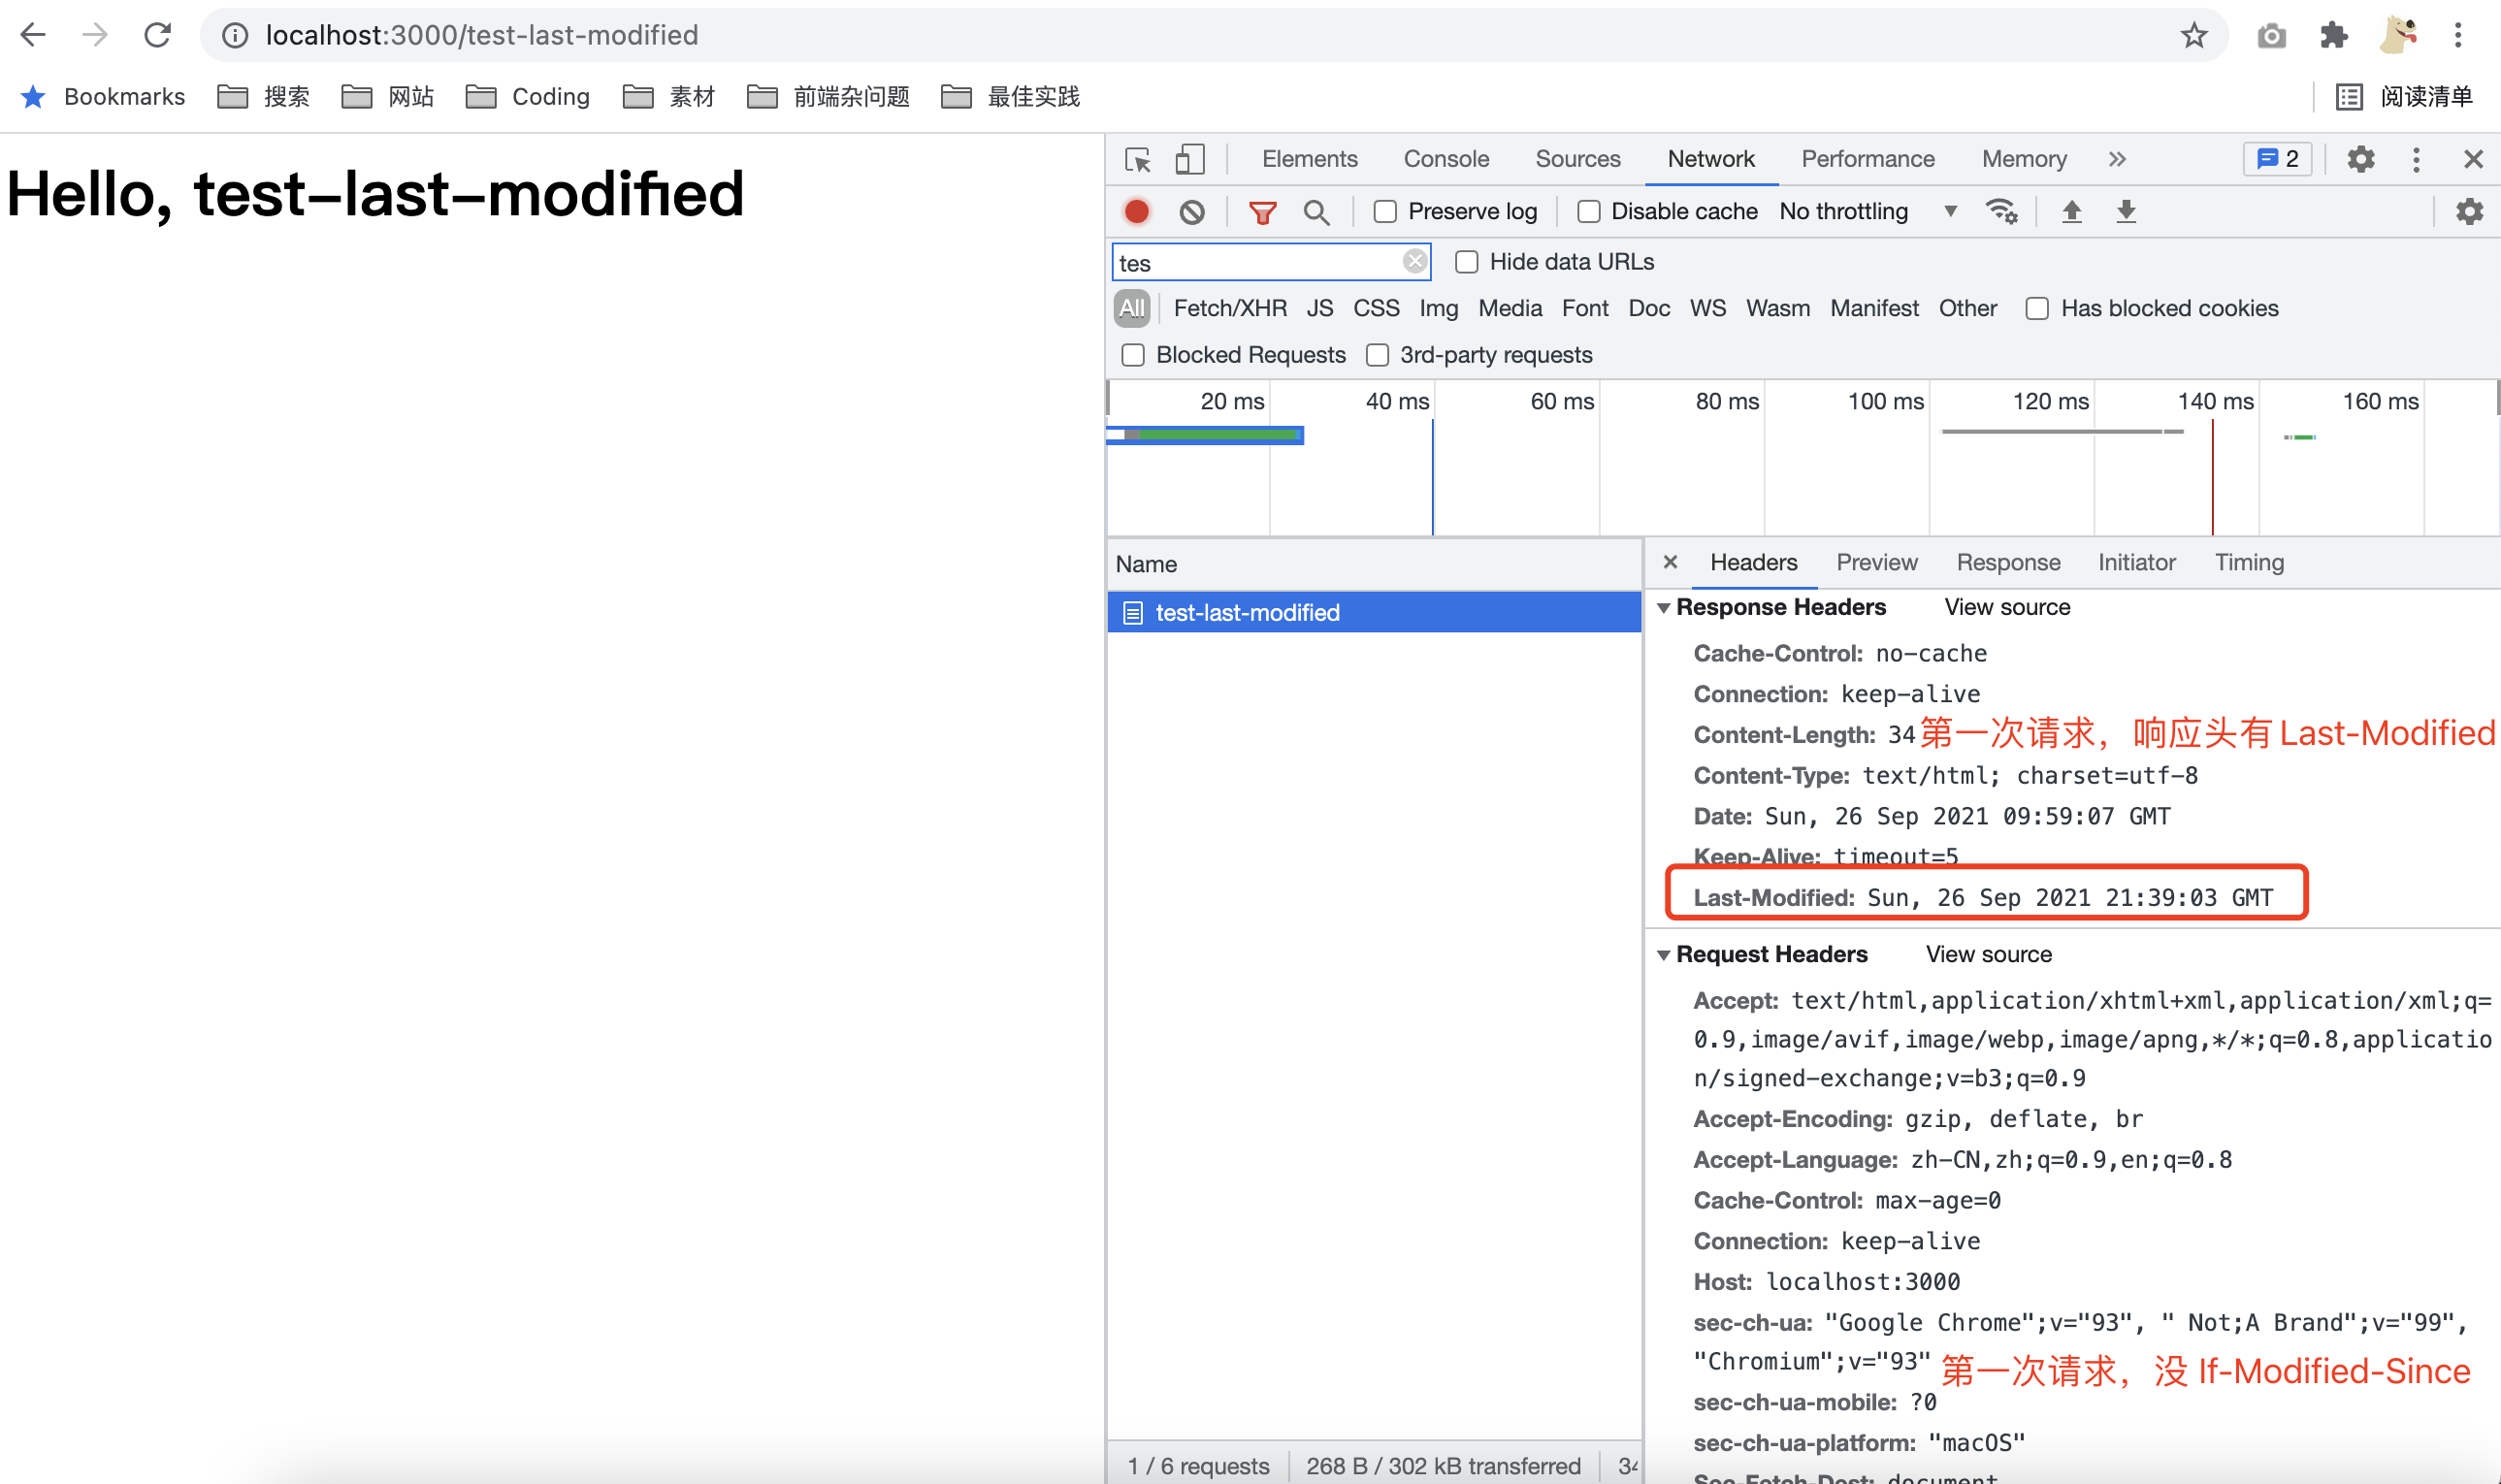Enable the Disable cache checkbox
This screenshot has height=1484, width=2501.
click(x=1588, y=211)
